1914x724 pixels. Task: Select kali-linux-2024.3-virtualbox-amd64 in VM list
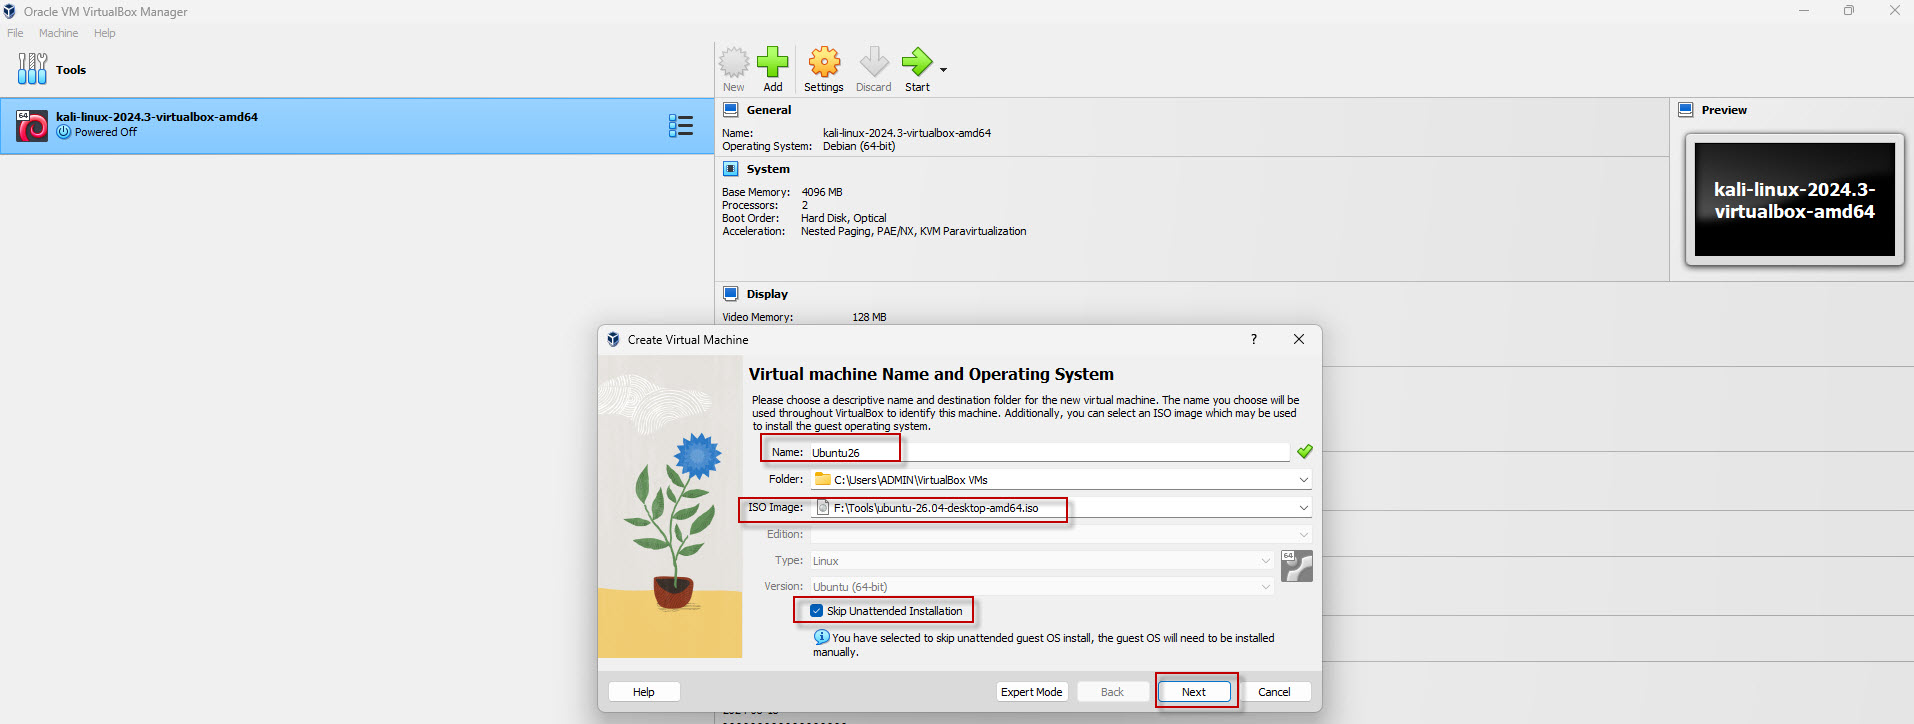click(357, 125)
